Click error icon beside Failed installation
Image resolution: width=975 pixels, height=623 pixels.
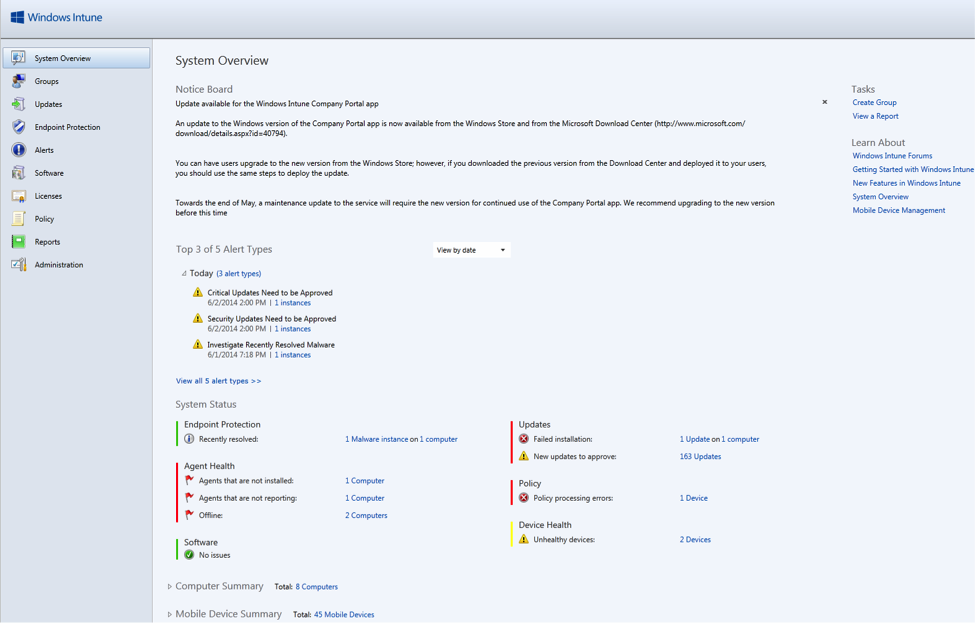tap(524, 439)
